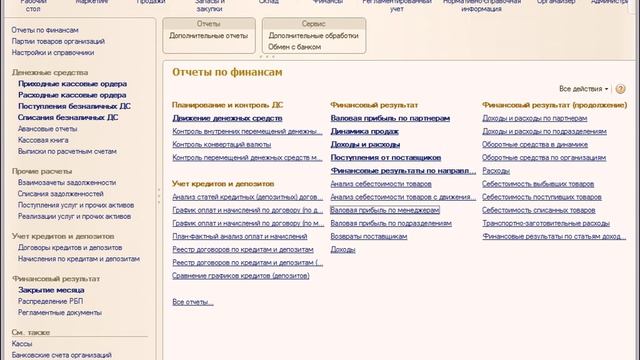This screenshot has height=360, width=640.
Task: Select Партии товаров организаций in the sidebar
Action: [58, 41]
